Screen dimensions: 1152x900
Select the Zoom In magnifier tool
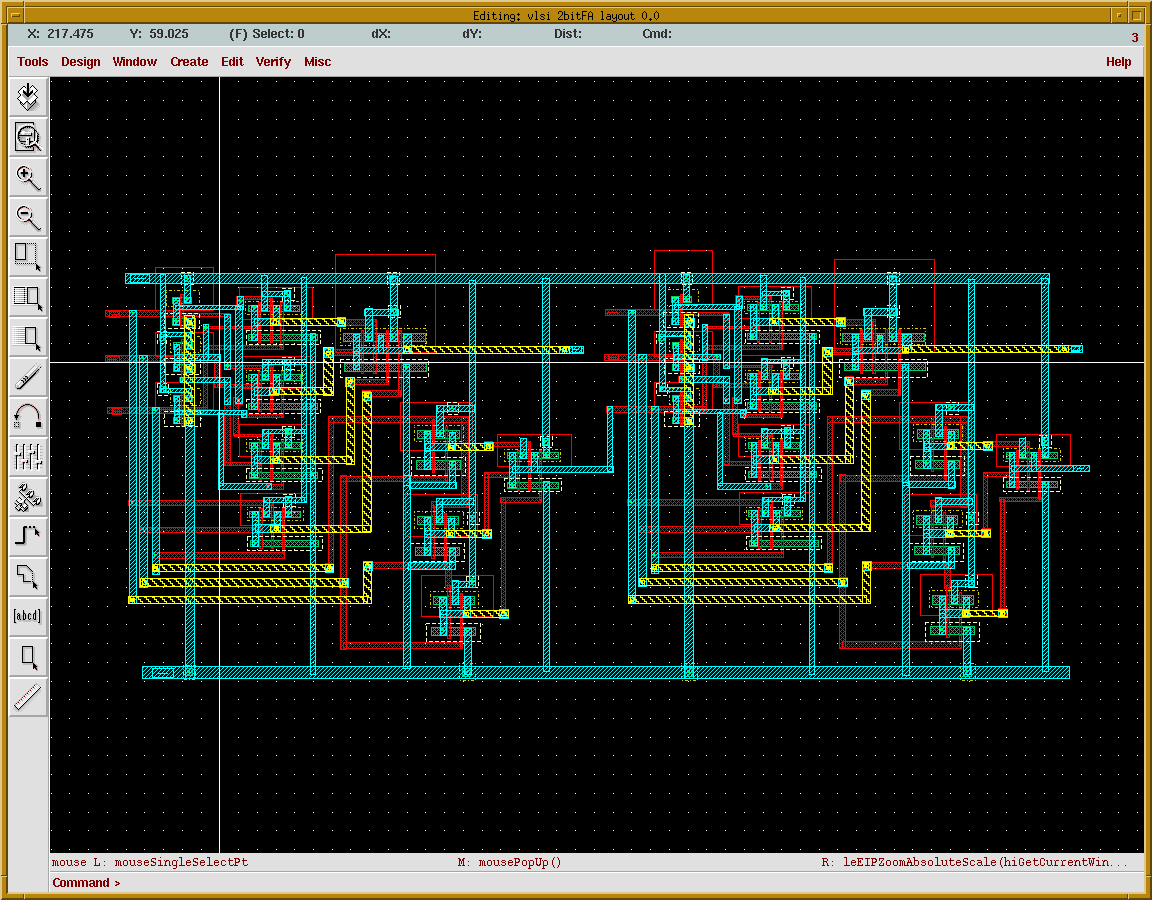(28, 178)
